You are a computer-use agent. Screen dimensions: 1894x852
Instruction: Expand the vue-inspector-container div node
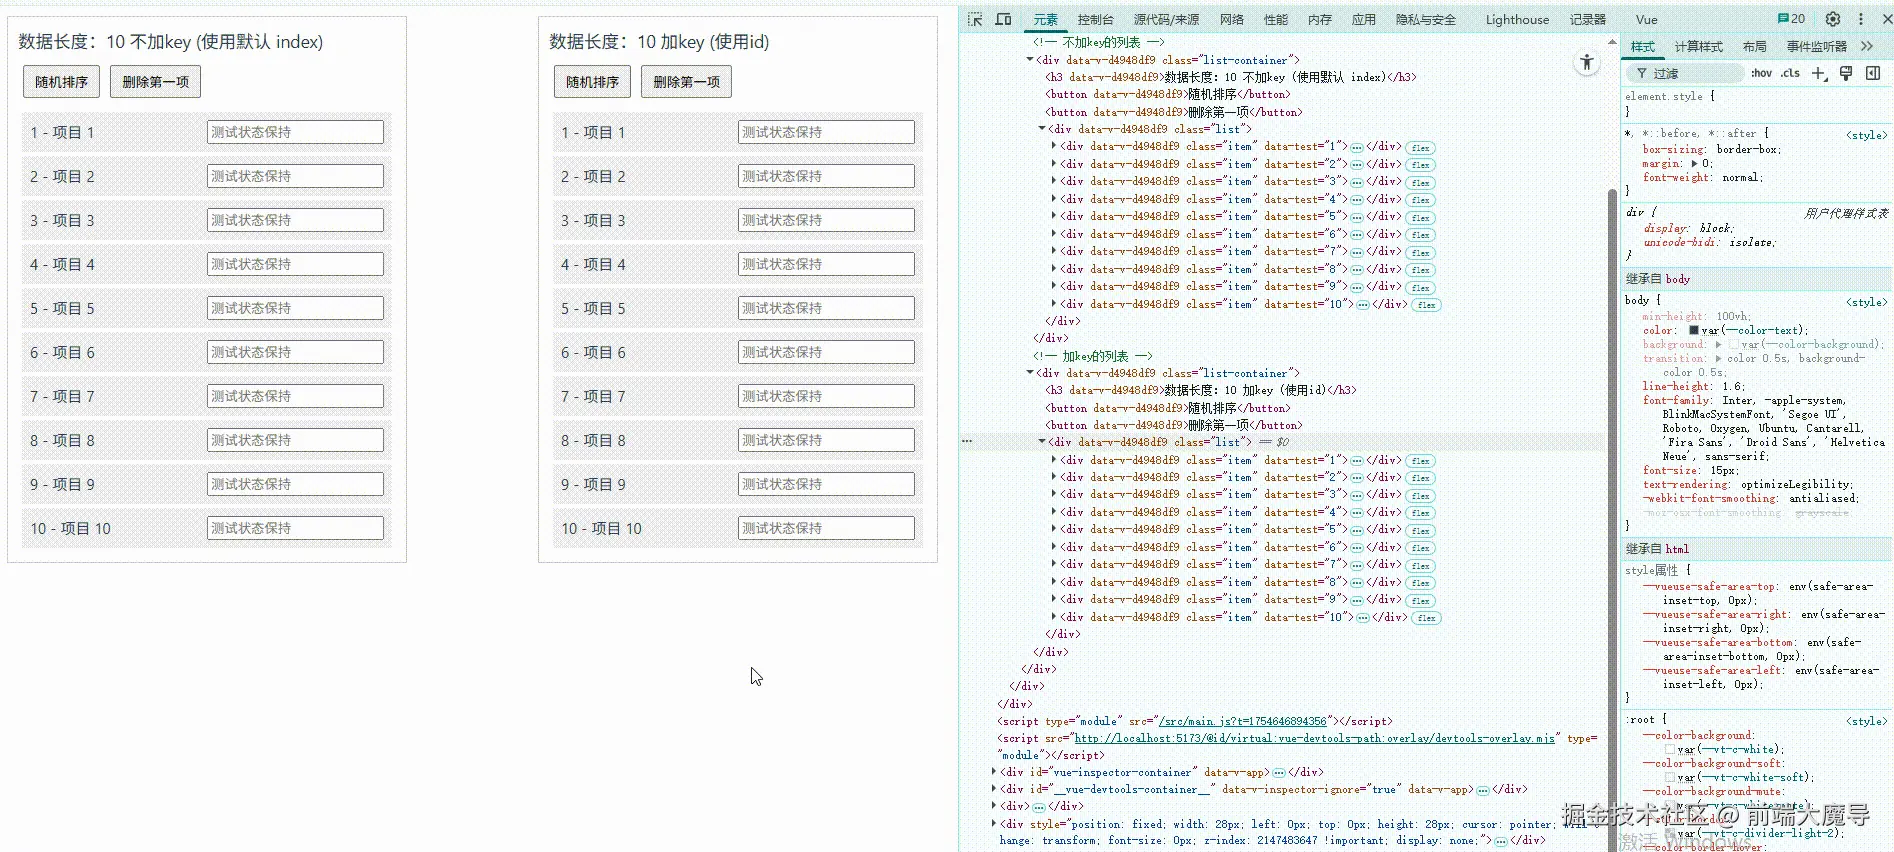coord(994,772)
